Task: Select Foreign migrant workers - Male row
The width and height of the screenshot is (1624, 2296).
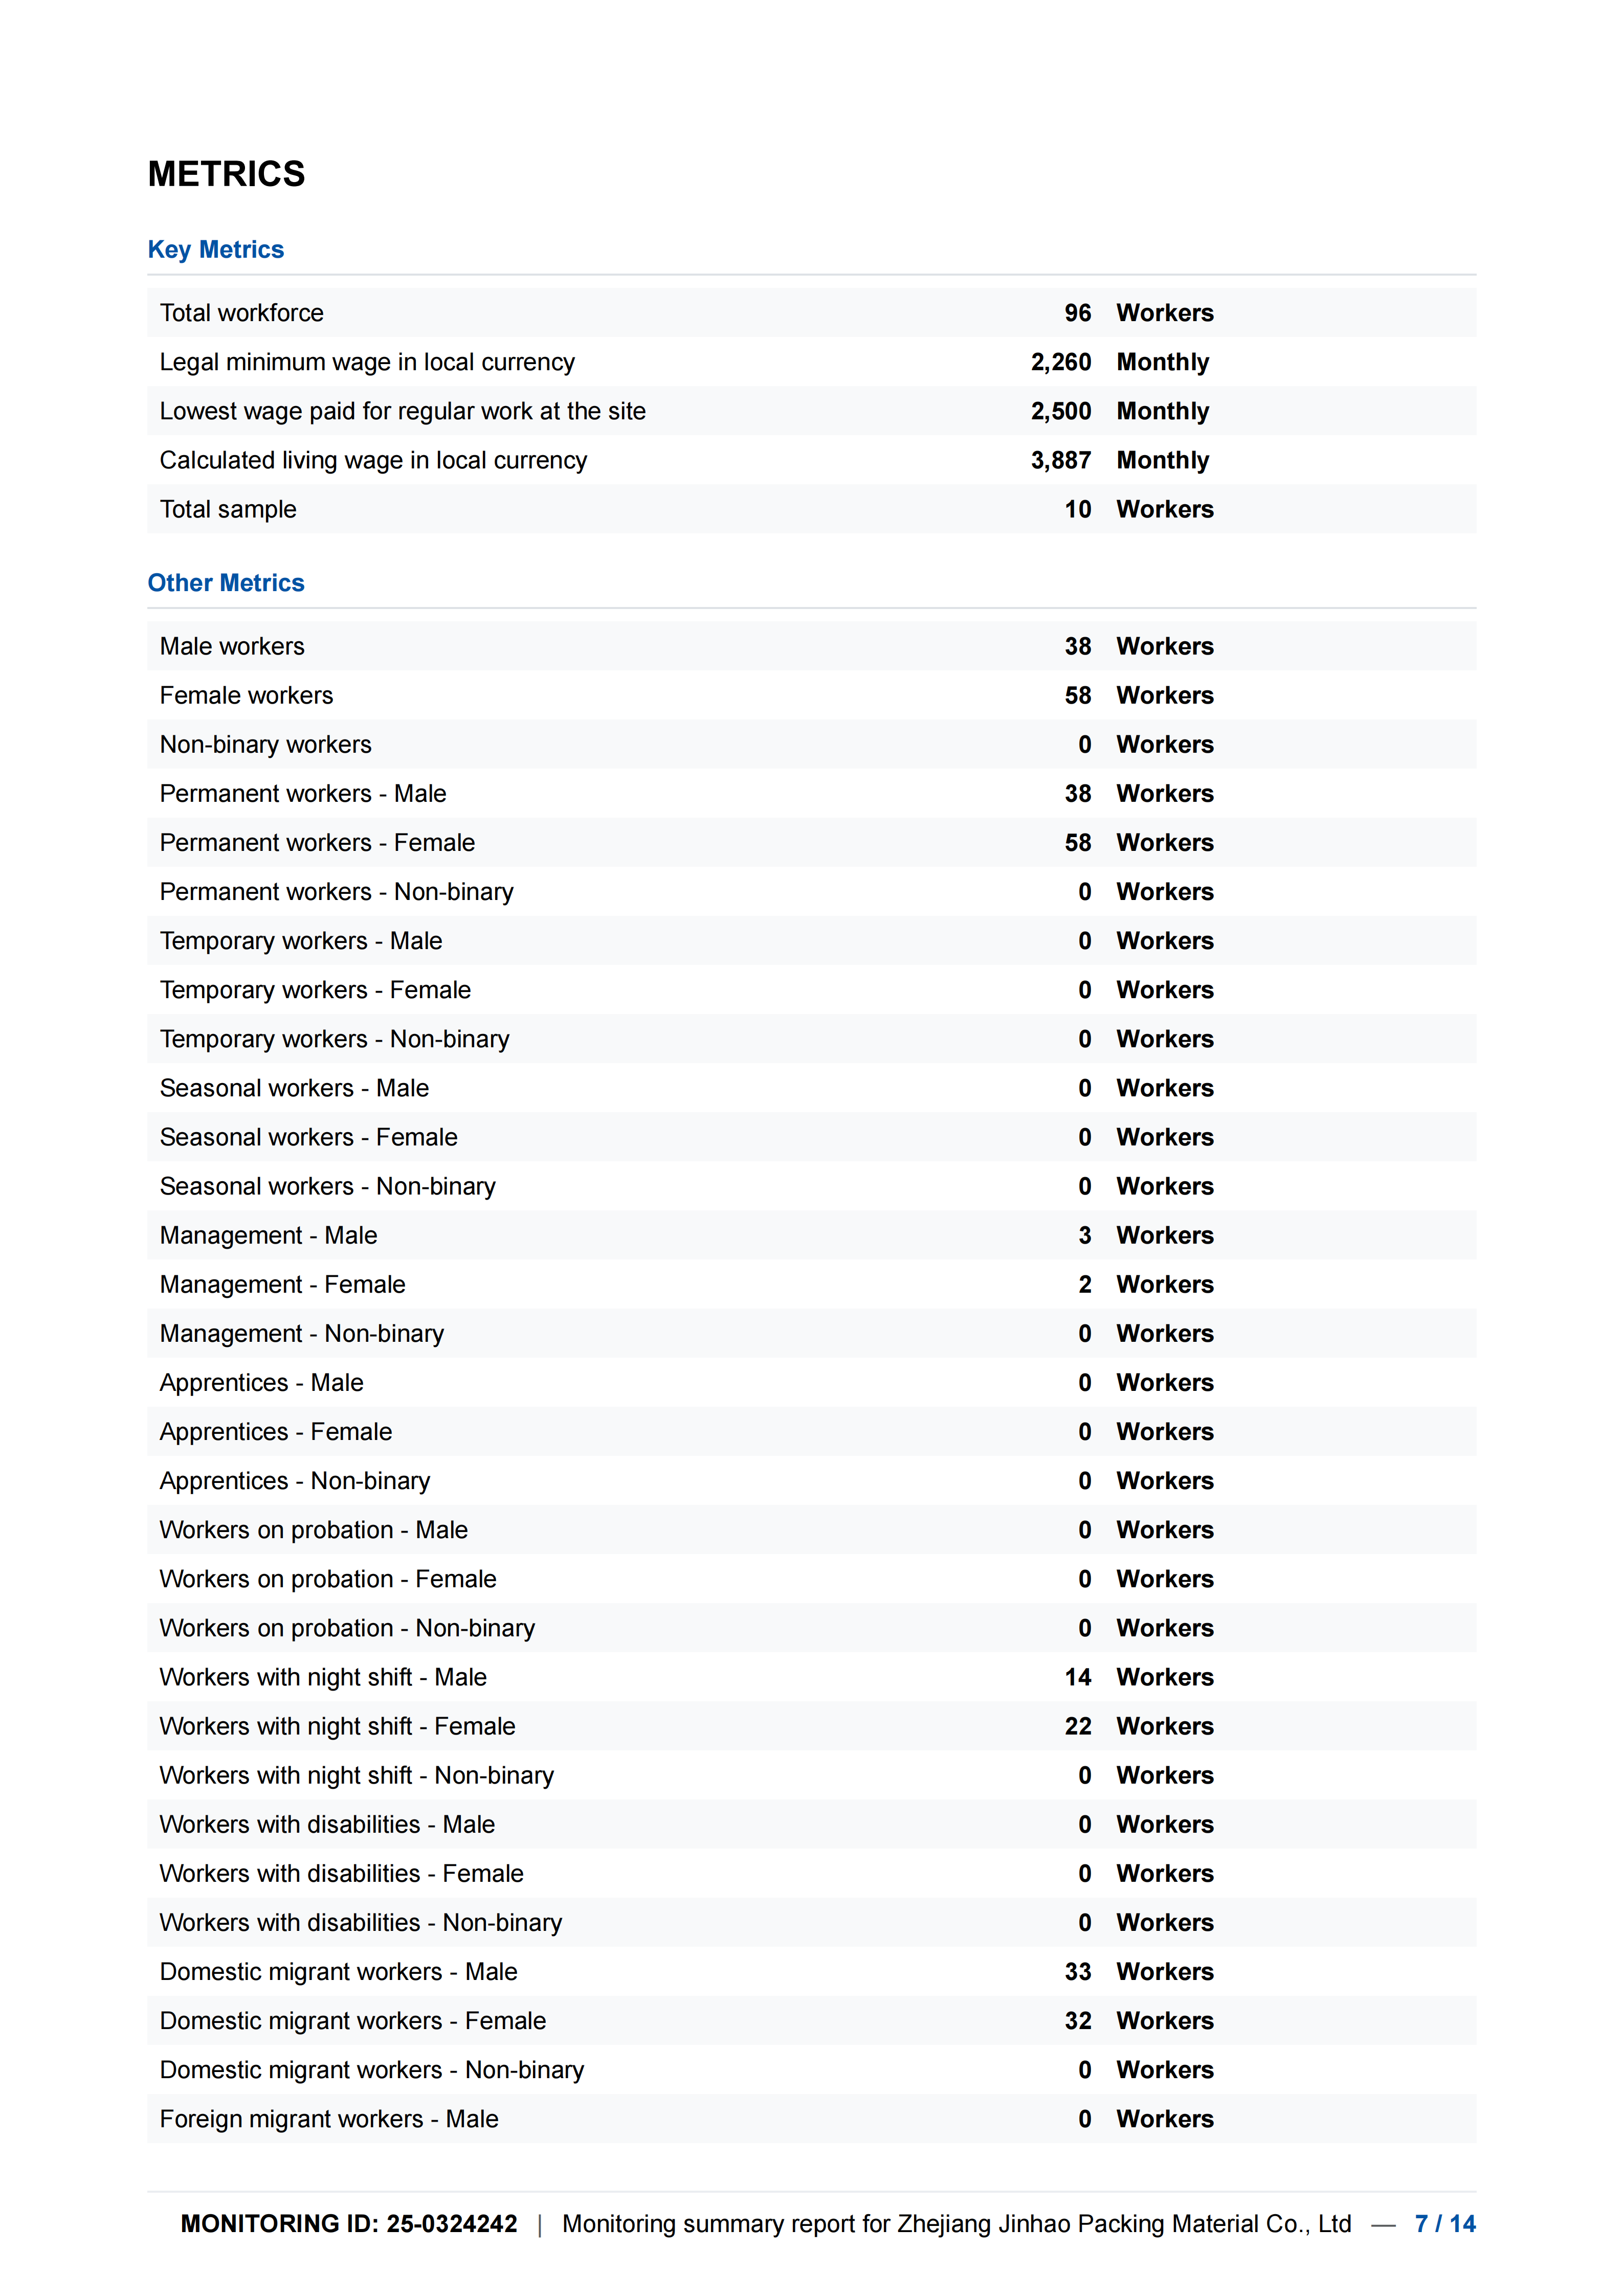Action: [329, 2118]
